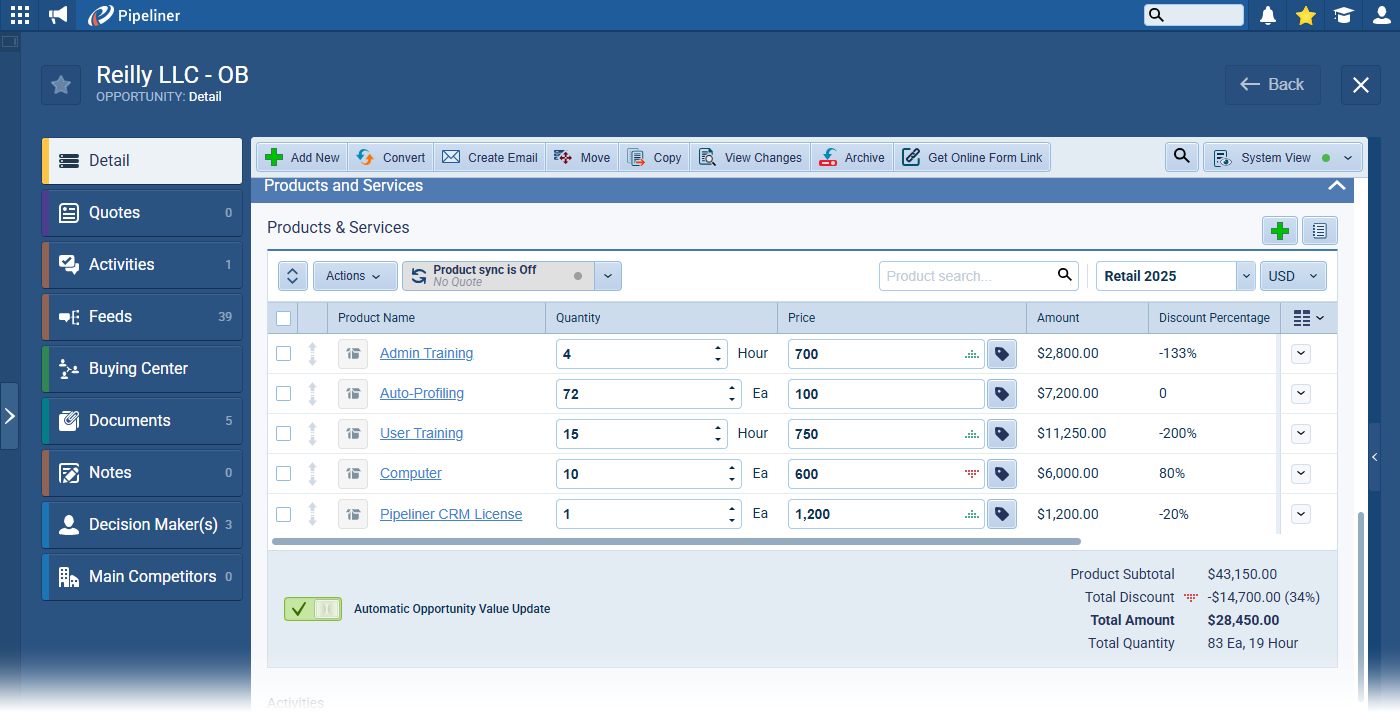Click the search magnifier next to System View
1400x712 pixels.
(1181, 157)
